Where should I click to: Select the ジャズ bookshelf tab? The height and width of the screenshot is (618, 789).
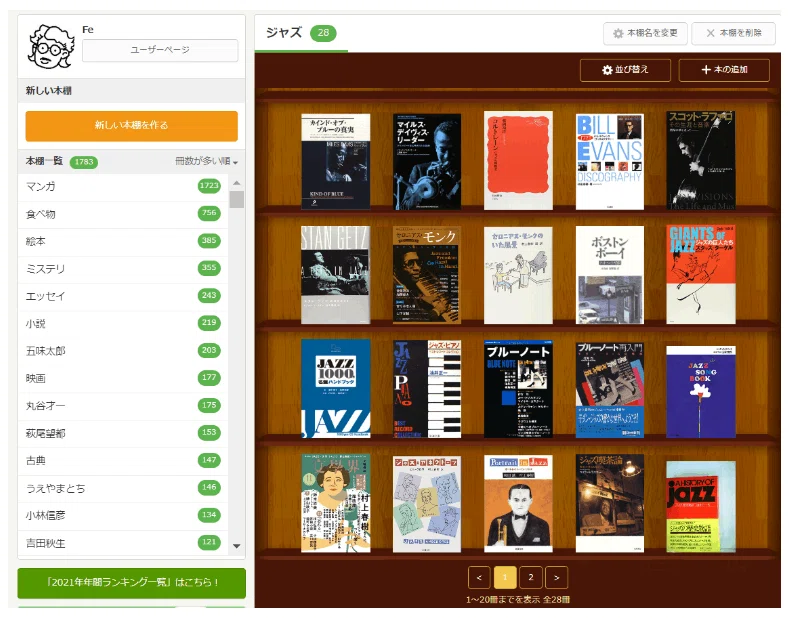click(301, 33)
